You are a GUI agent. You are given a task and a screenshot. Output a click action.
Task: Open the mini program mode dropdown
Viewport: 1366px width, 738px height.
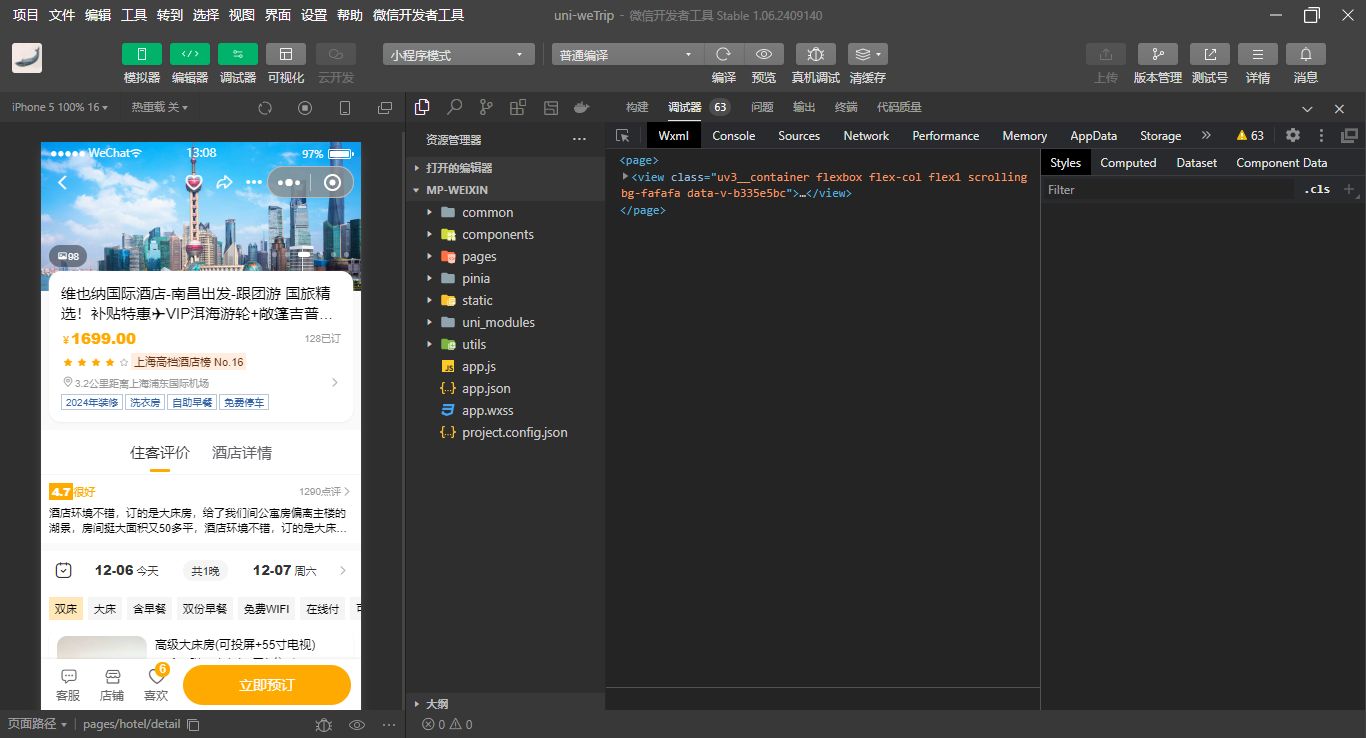point(459,55)
